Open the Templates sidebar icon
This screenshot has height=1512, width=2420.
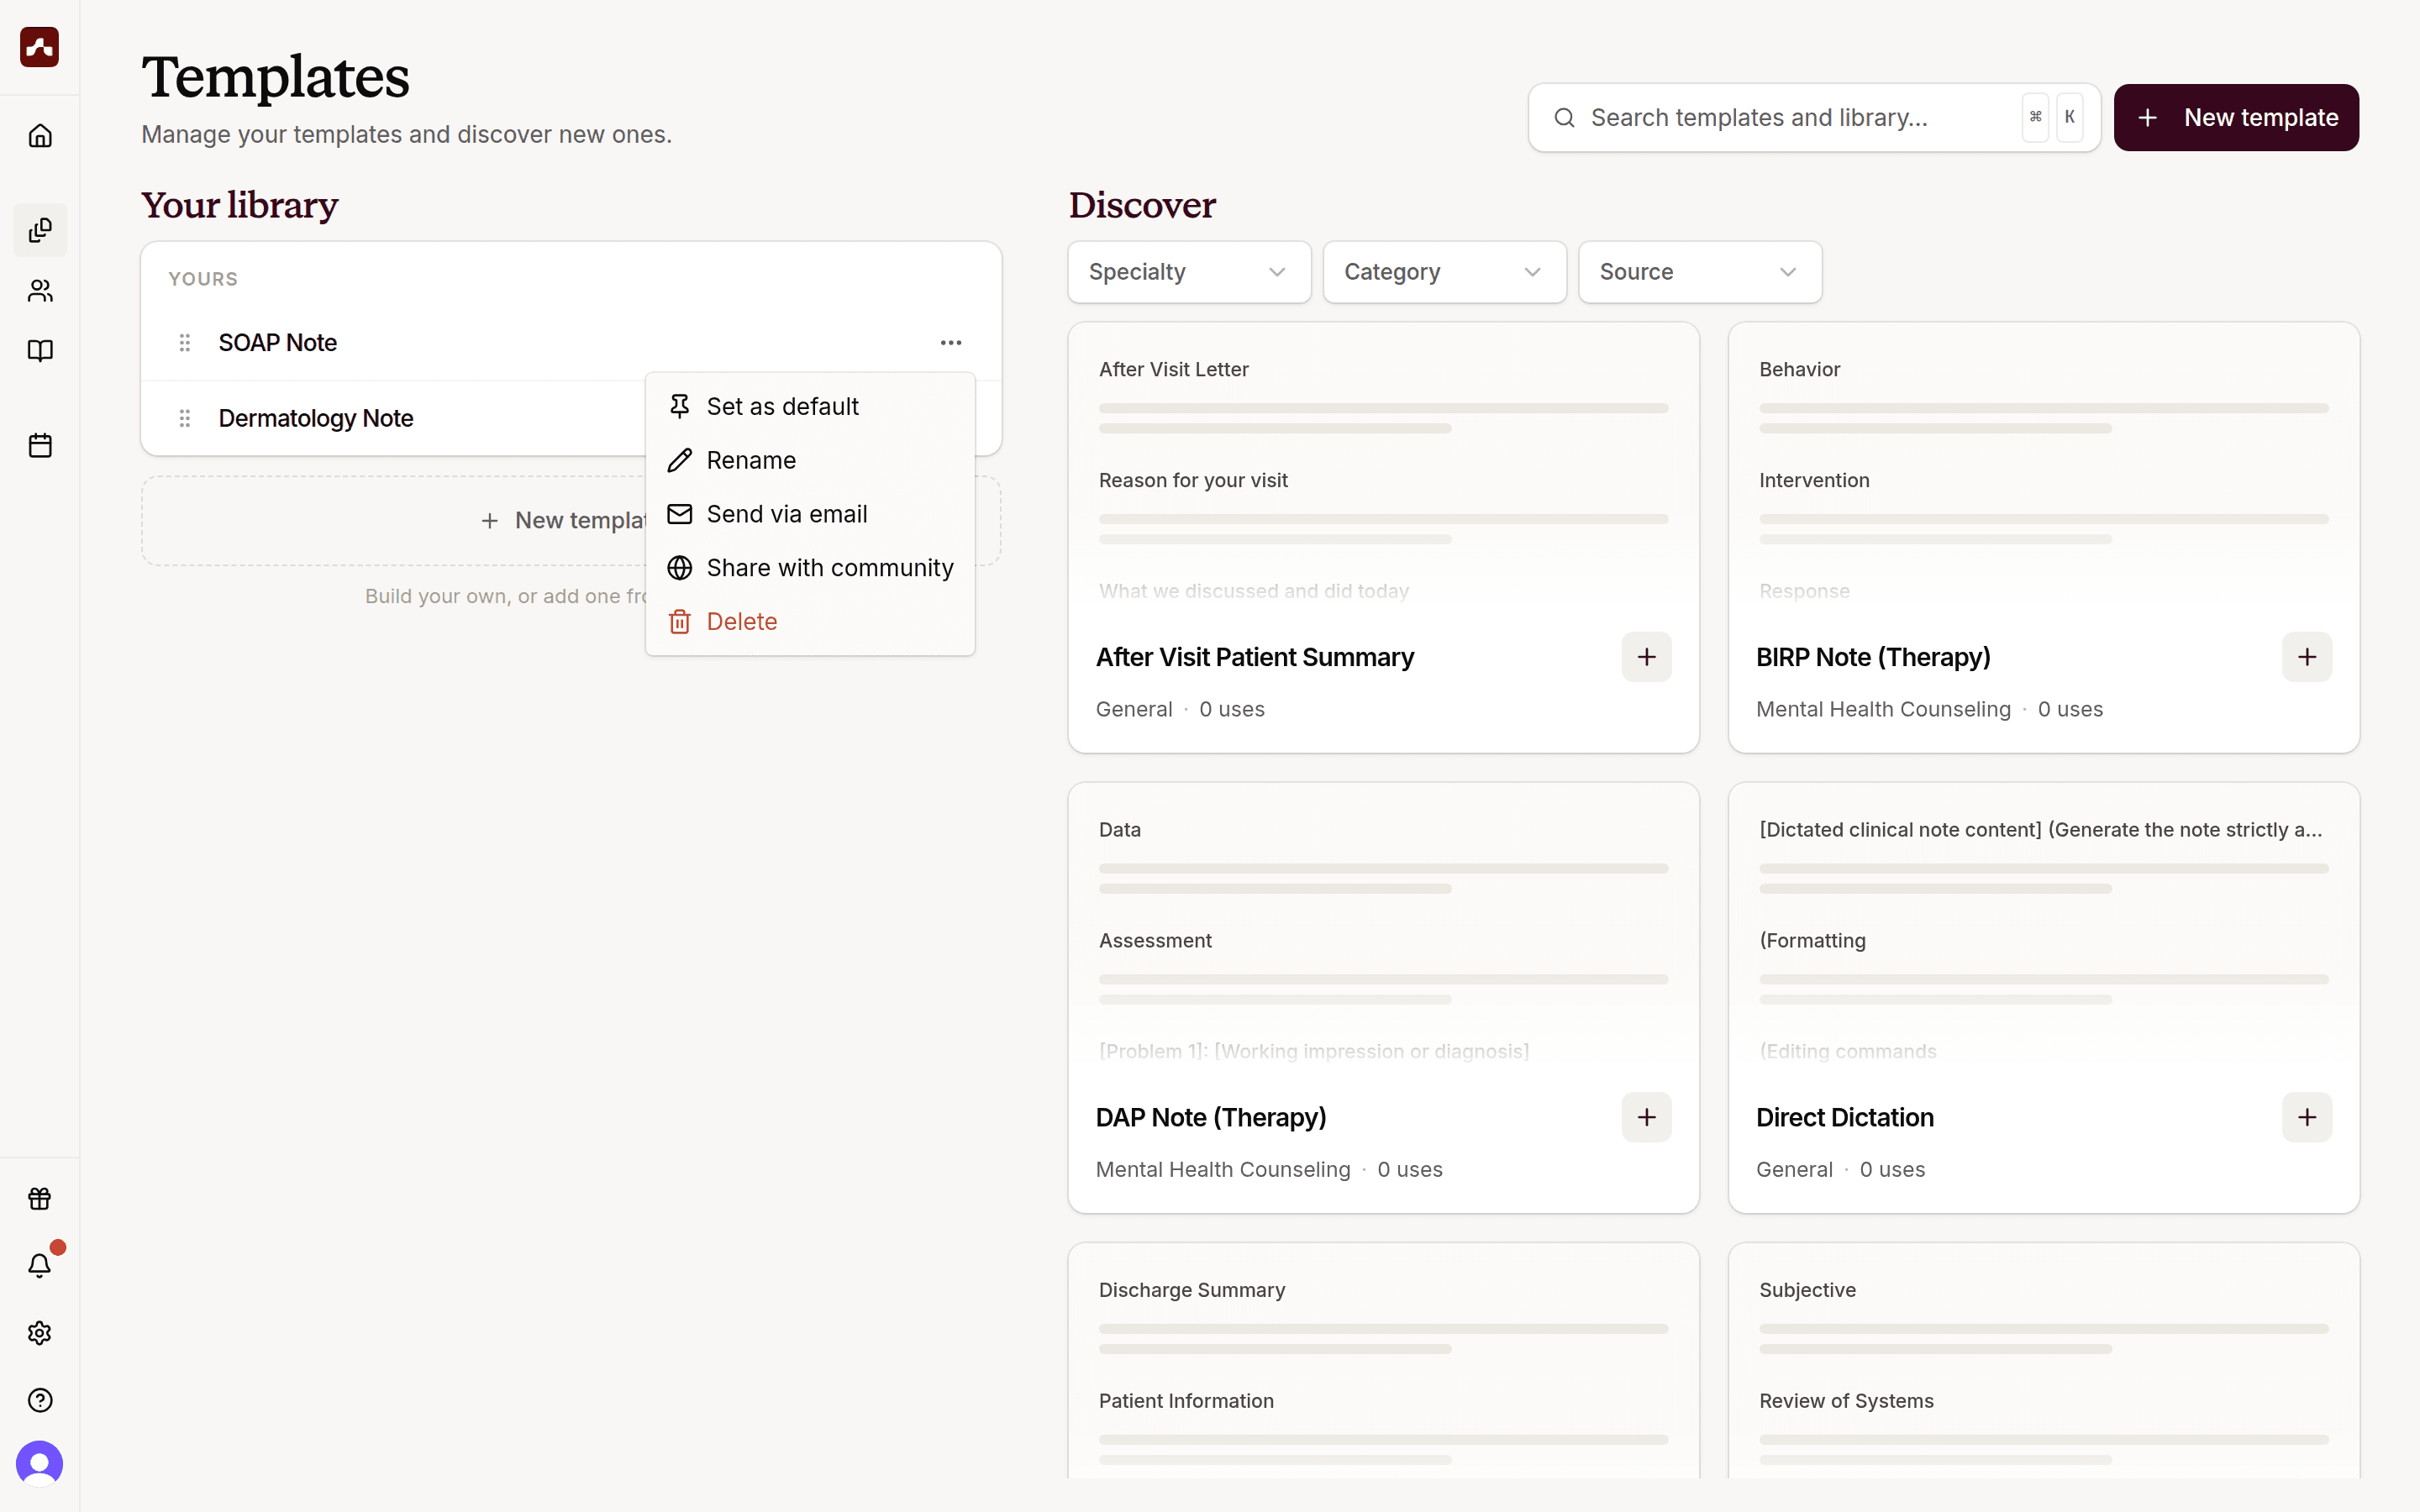coord(40,230)
